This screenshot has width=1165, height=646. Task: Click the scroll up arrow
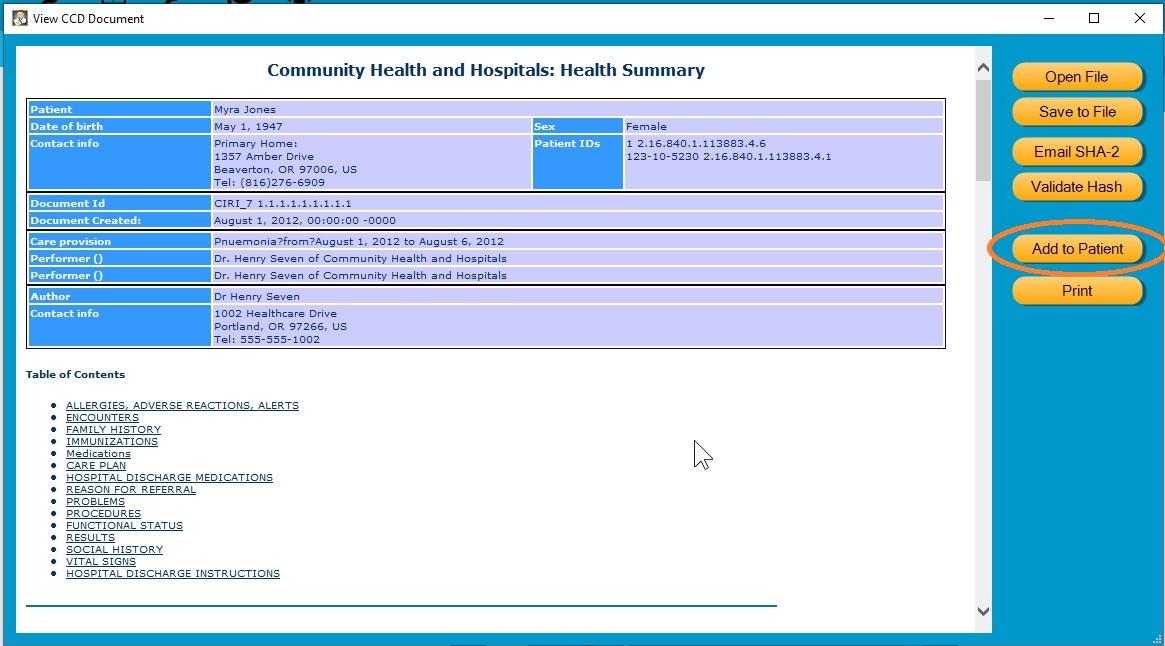pyautogui.click(x=983, y=68)
